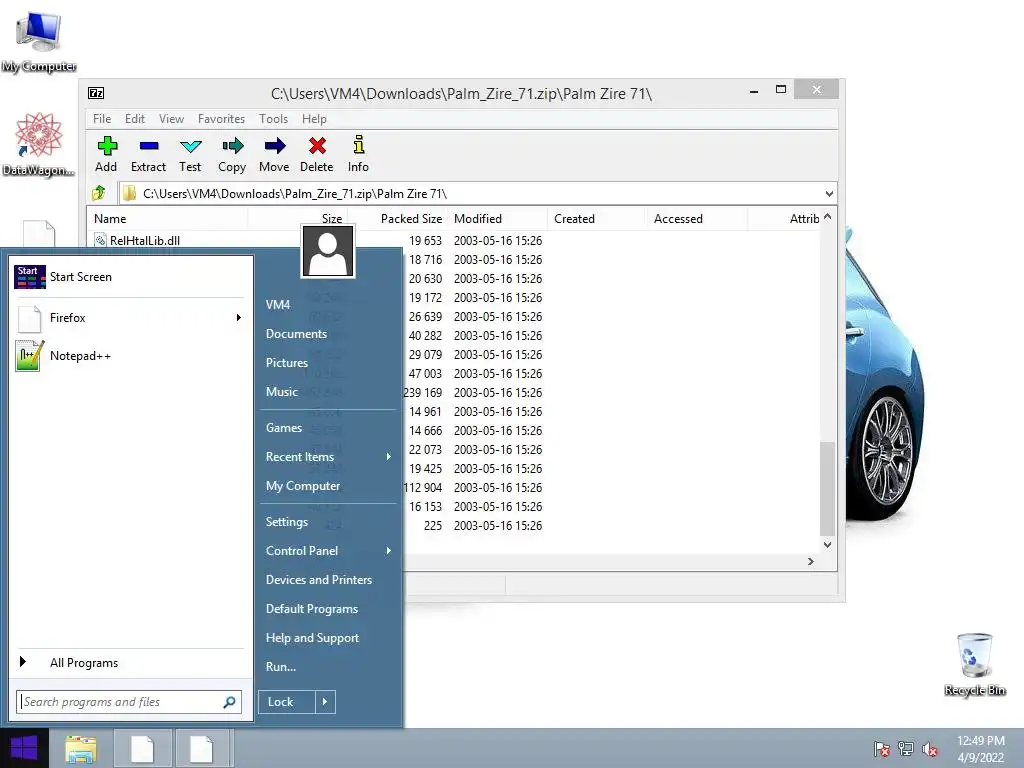Click scroll down arrow in file list
This screenshot has width=1024, height=768.
tap(827, 545)
